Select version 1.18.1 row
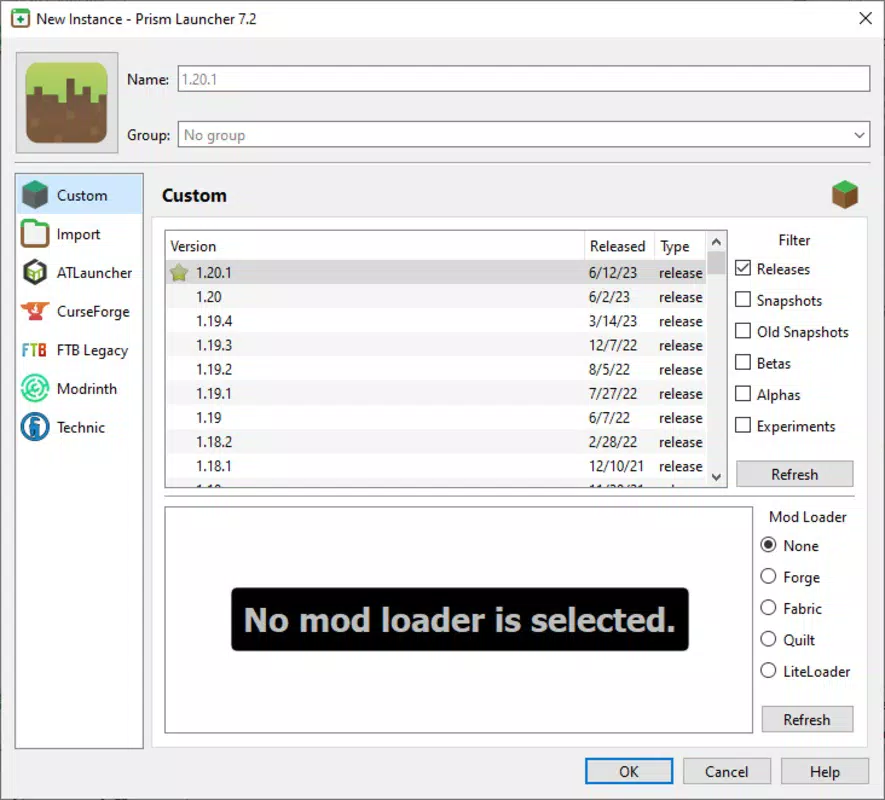This screenshot has height=800, width=885. pyautogui.click(x=435, y=466)
